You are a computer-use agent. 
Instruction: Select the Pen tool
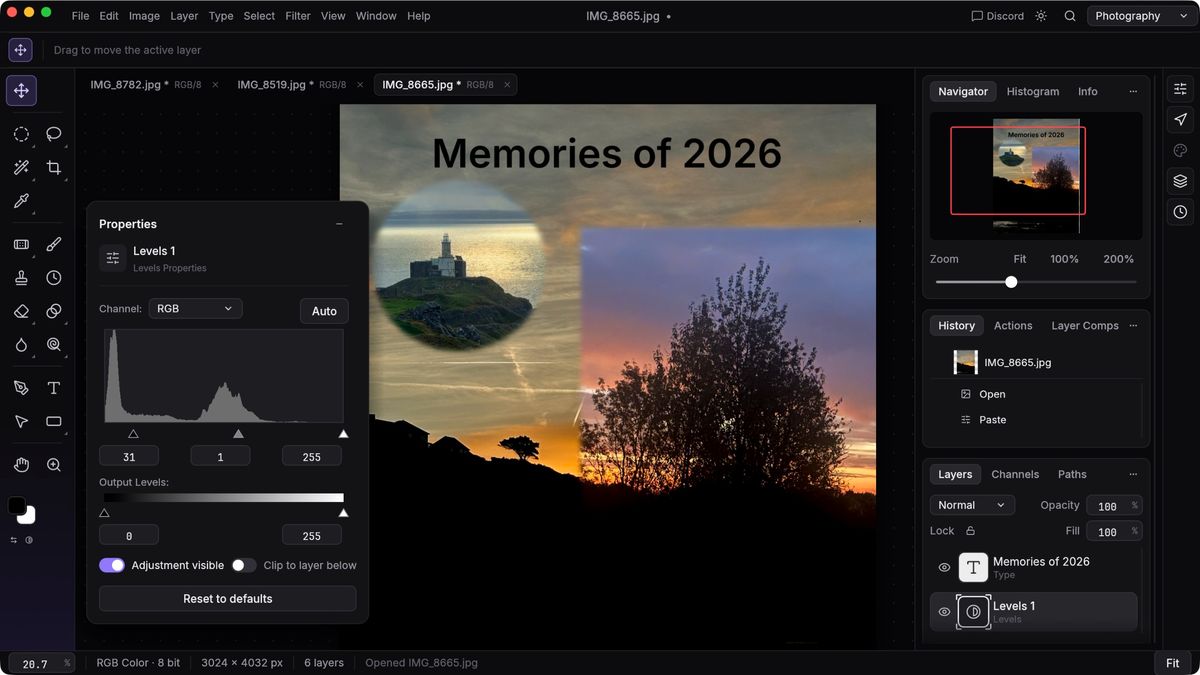tap(21, 388)
